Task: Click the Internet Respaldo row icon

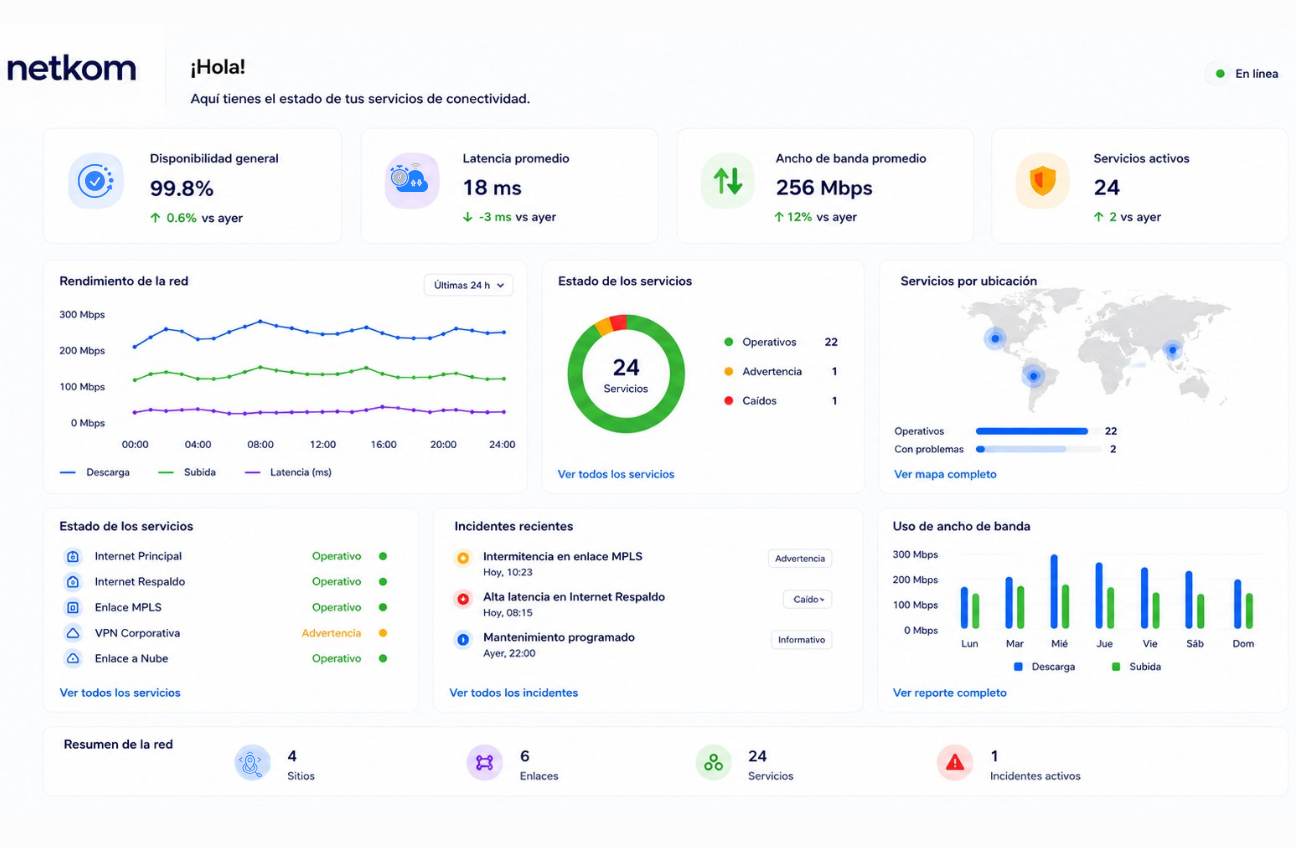Action: [73, 582]
